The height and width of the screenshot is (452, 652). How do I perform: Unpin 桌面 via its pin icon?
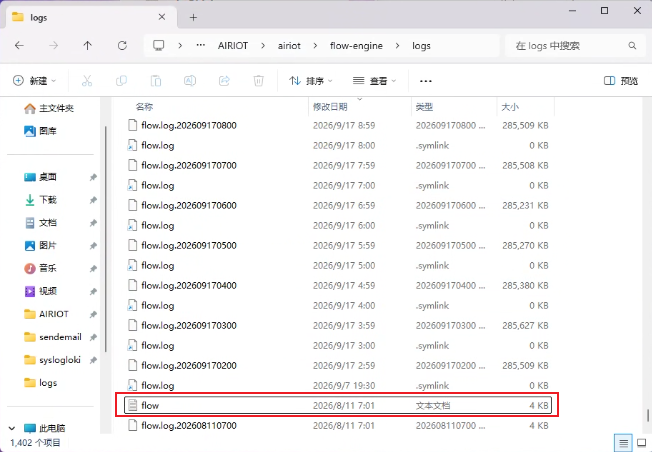(93, 178)
